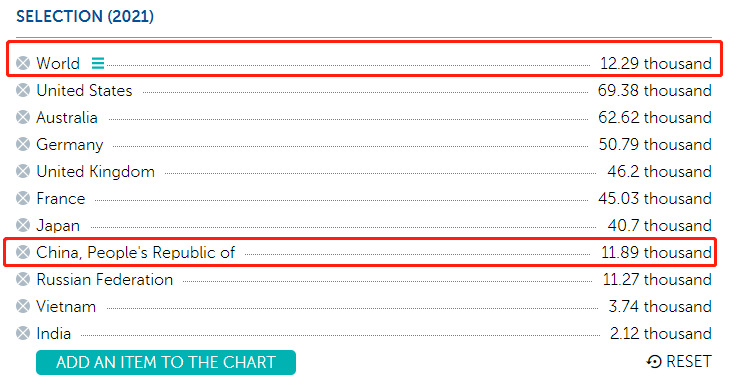Click ADD AN ITEM TO THE CHART button

(x=166, y=362)
